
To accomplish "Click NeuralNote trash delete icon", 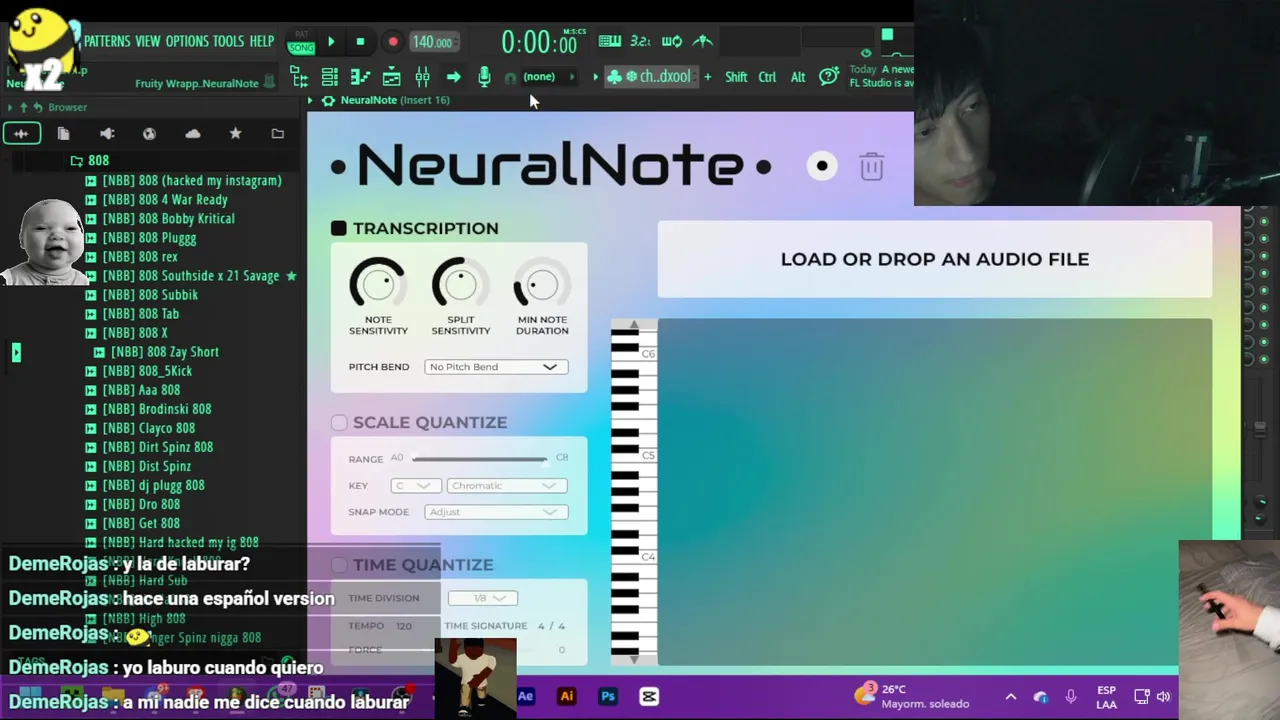I will 871,166.
